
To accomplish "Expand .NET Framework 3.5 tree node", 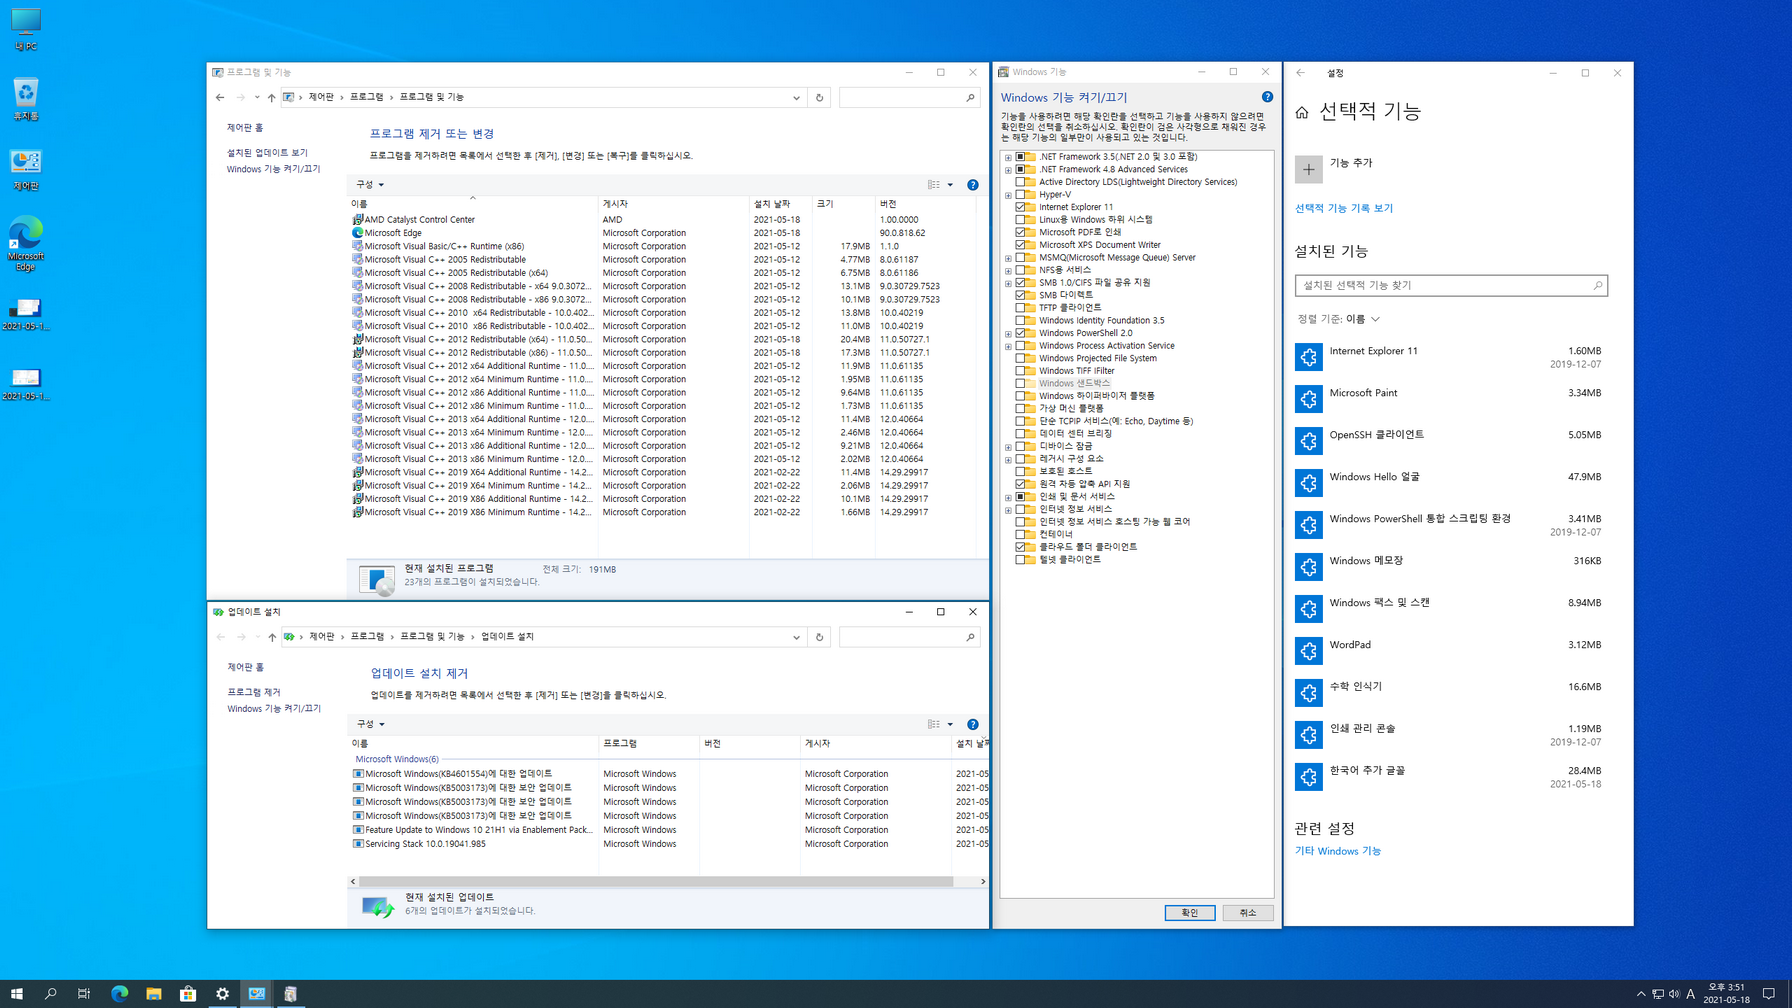I will tap(1008, 157).
